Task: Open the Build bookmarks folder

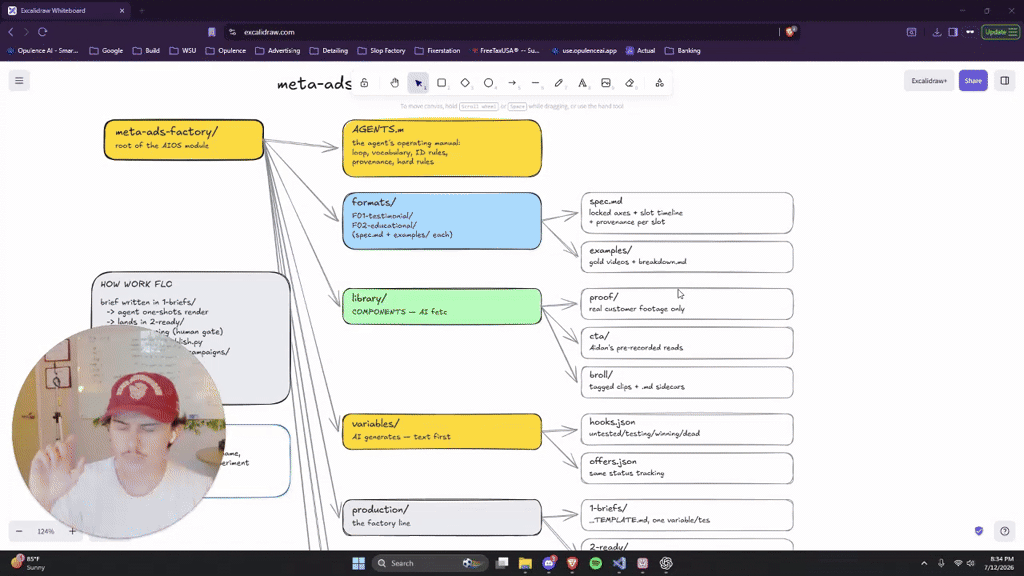Action: [x=146, y=50]
